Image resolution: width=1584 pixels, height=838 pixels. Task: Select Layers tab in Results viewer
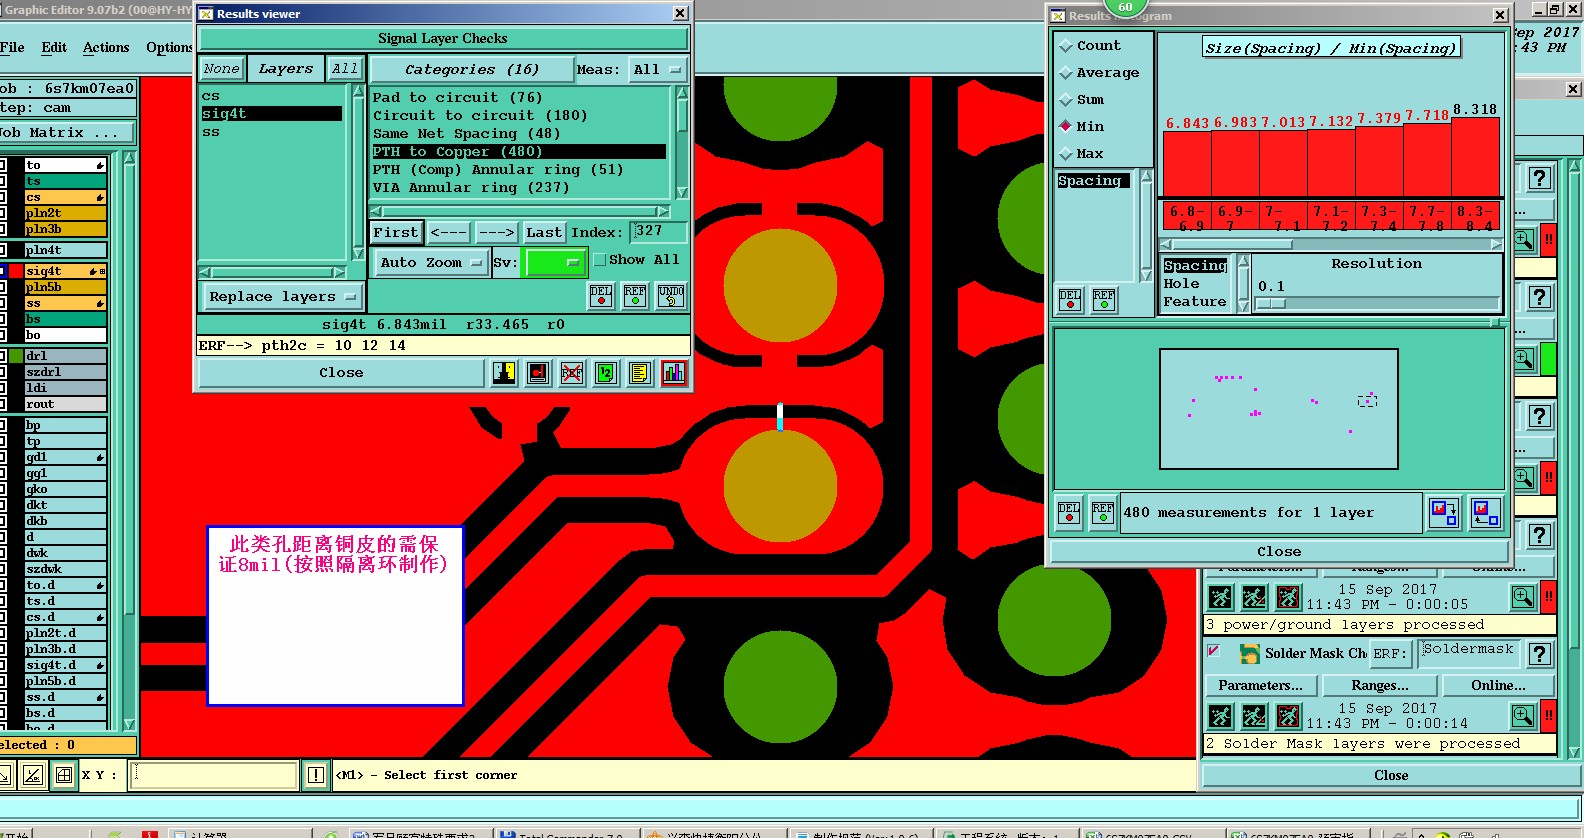(285, 69)
